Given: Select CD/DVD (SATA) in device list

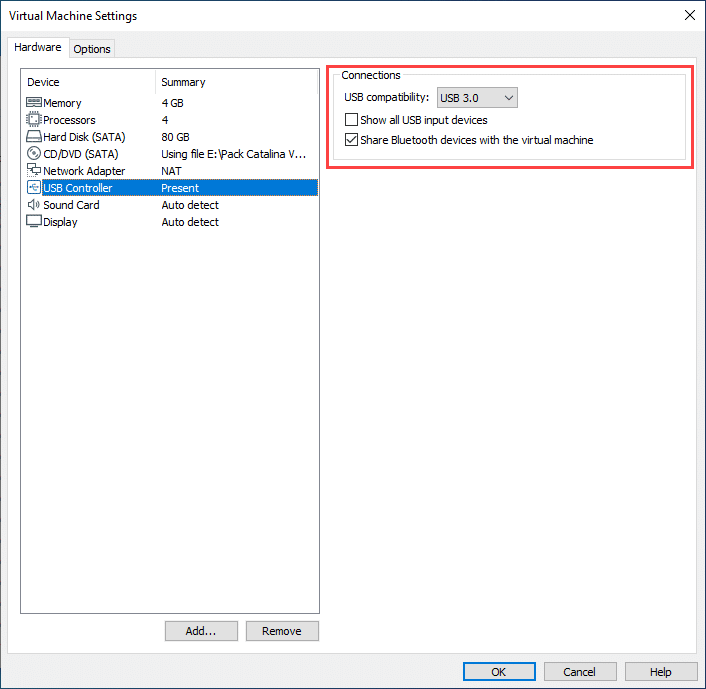Looking at the screenshot, I should (x=81, y=154).
